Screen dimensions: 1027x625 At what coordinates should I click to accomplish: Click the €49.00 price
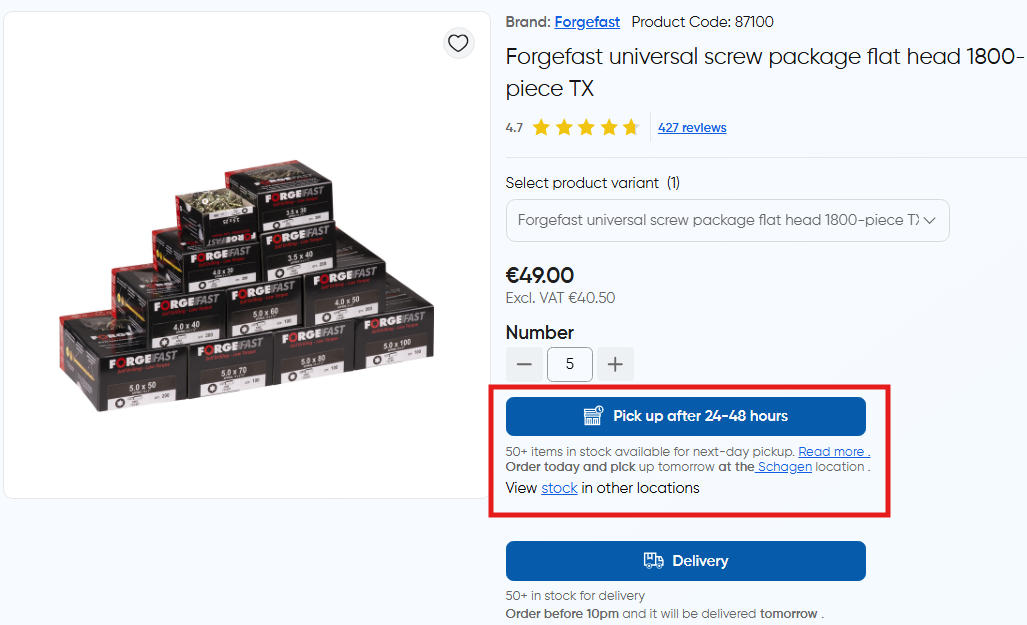click(540, 276)
